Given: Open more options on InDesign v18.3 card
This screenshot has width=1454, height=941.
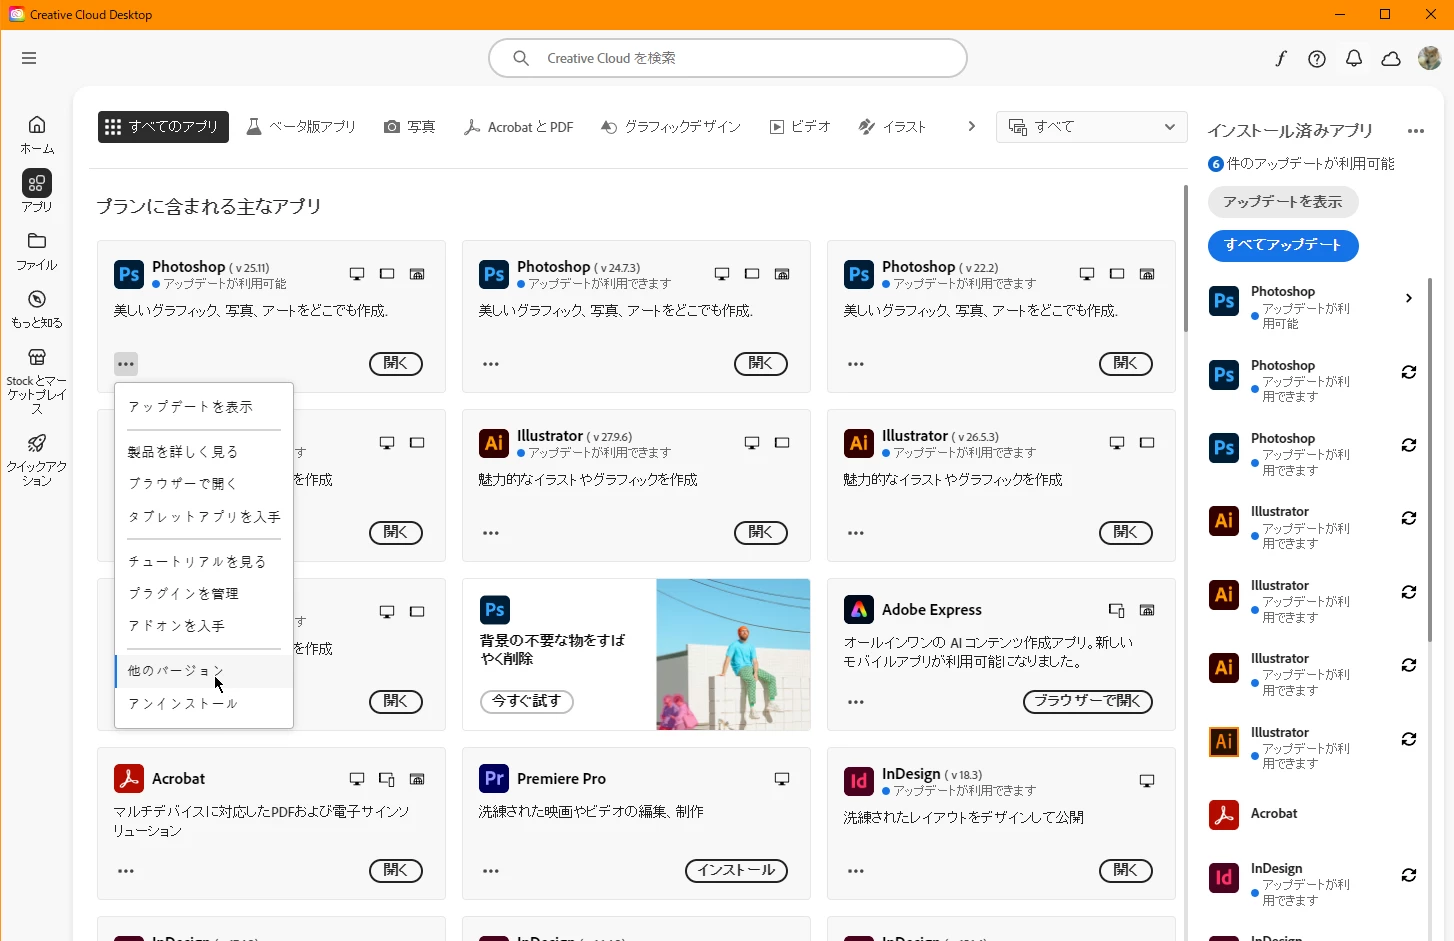Looking at the screenshot, I should pyautogui.click(x=856, y=871).
